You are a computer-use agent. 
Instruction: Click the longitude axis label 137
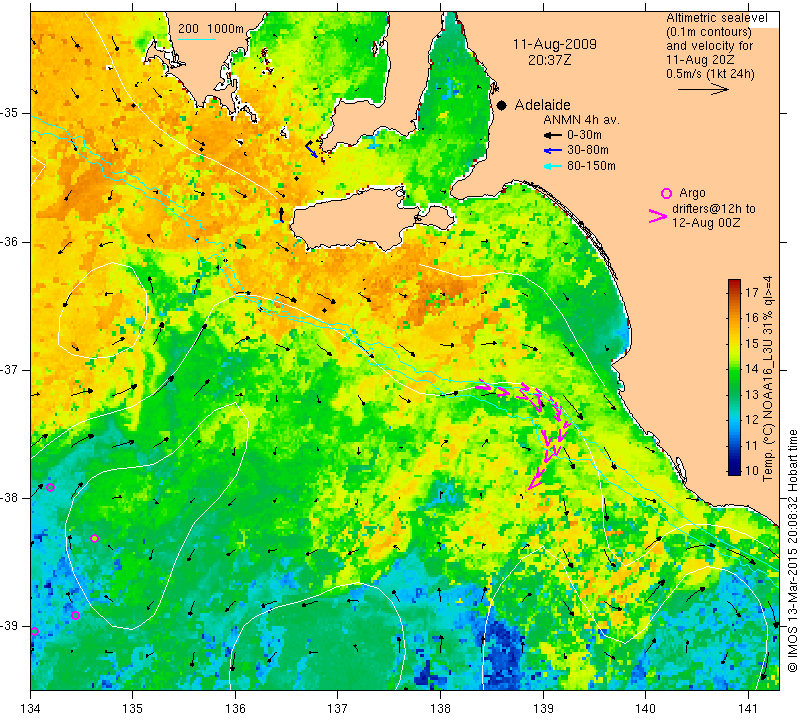coord(338,709)
